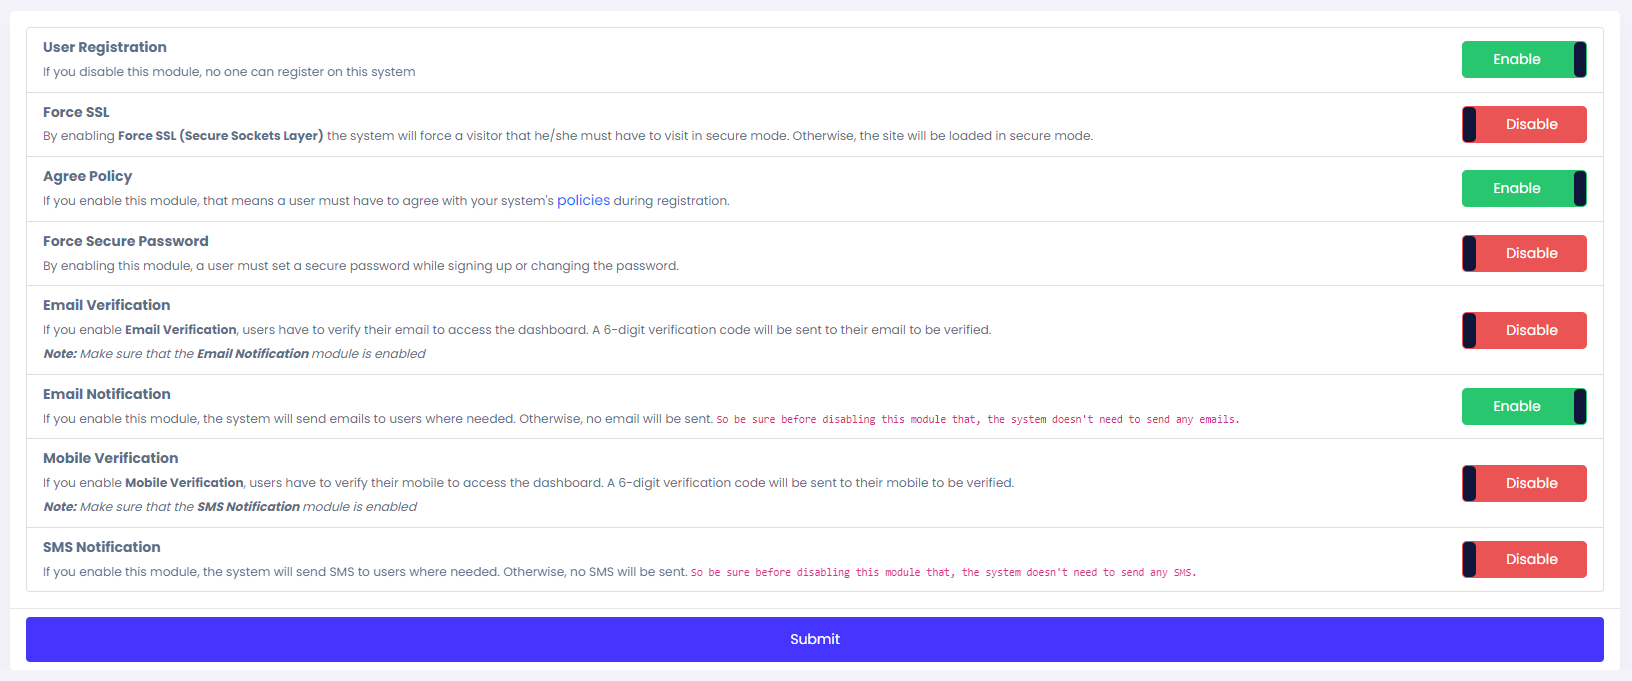Open the policies link
The image size is (1632, 681).
[583, 200]
